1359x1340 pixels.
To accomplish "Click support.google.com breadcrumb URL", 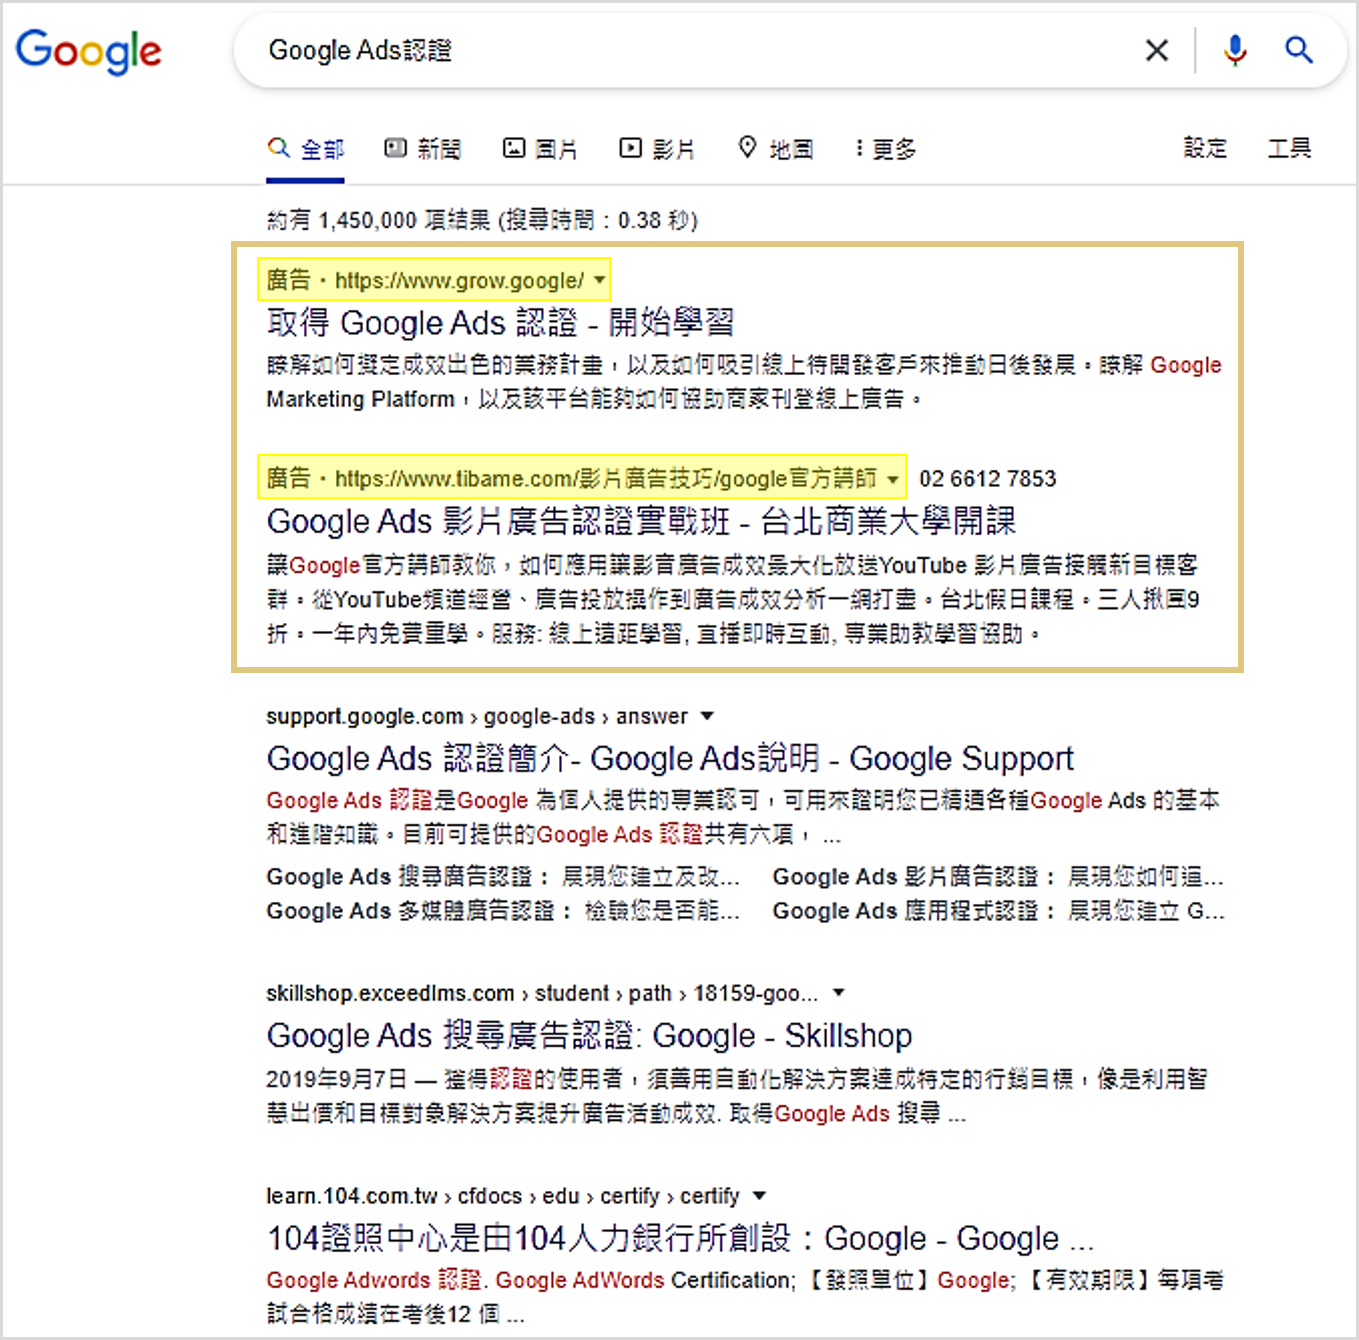I will pos(477,716).
